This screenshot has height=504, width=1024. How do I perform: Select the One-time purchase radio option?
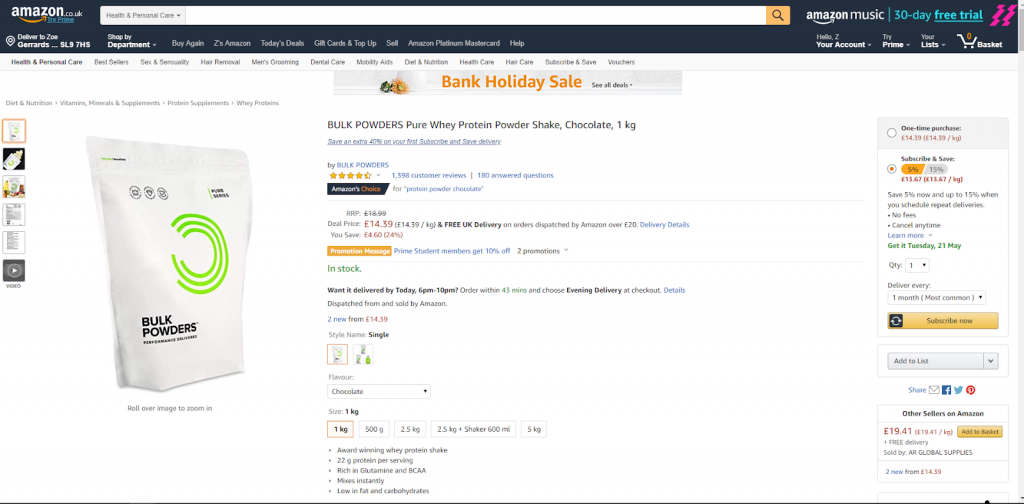tap(891, 133)
